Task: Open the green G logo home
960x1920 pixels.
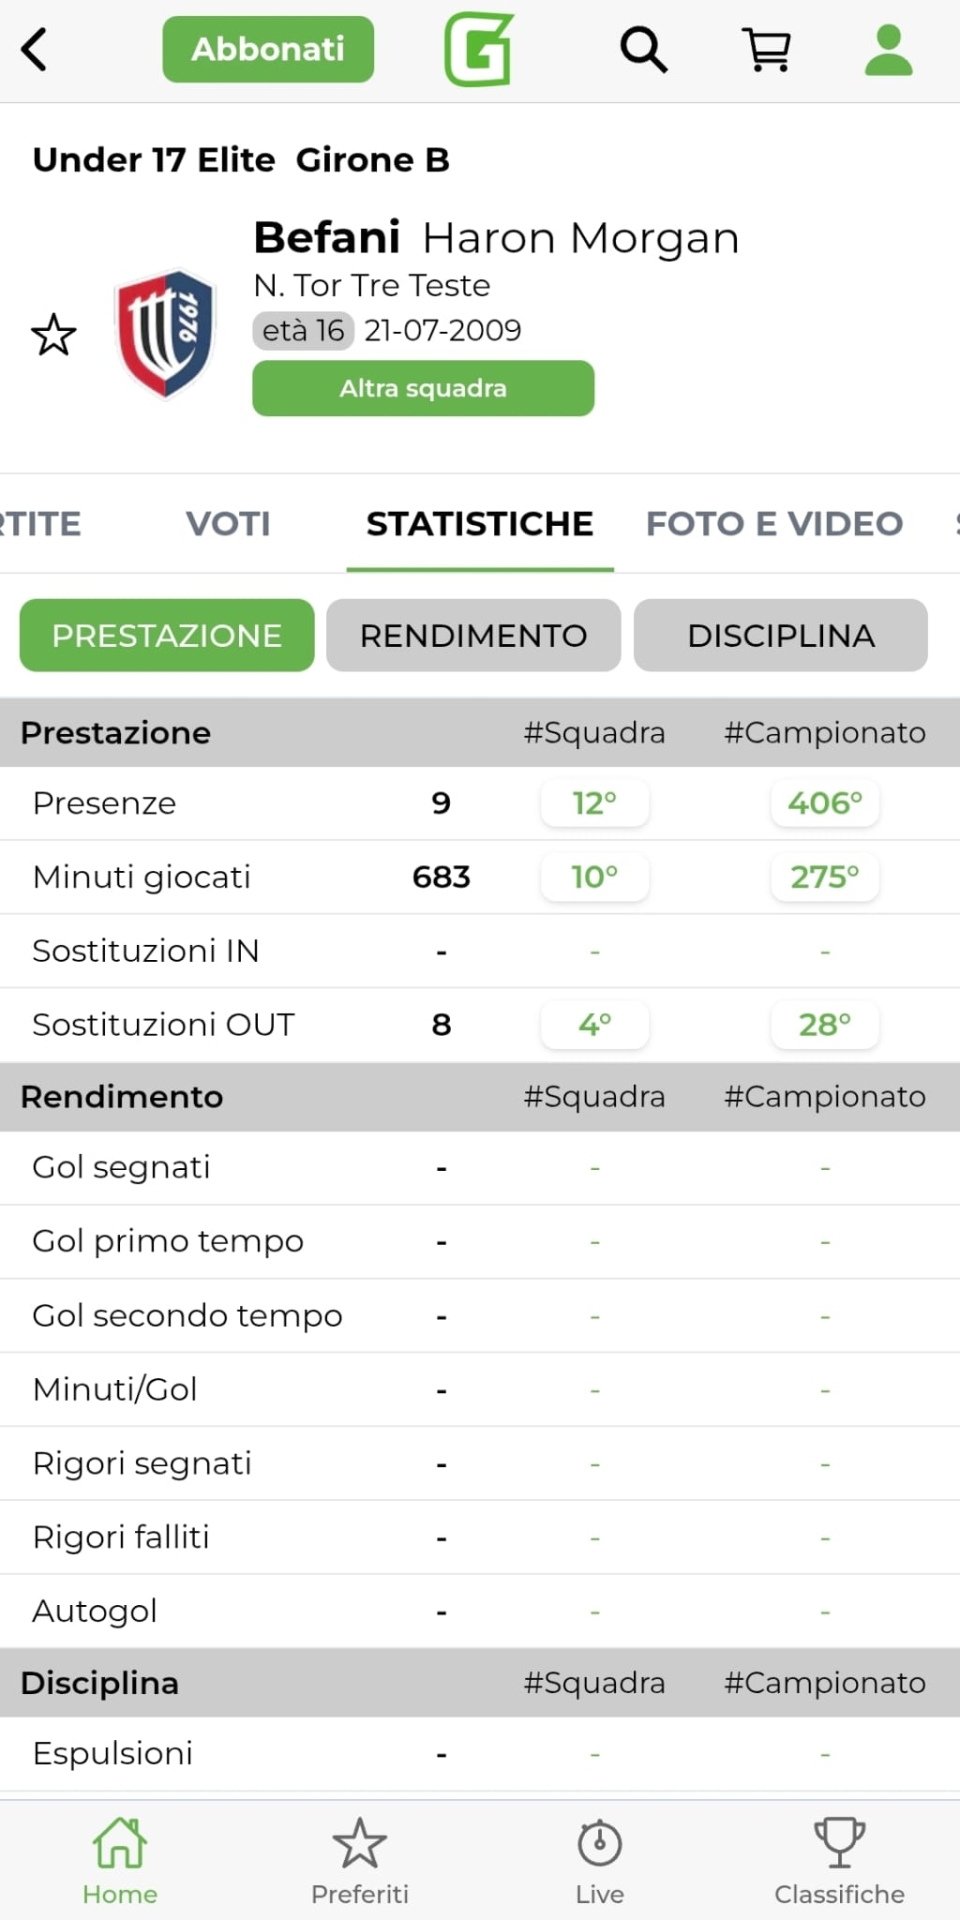Action: [479, 49]
